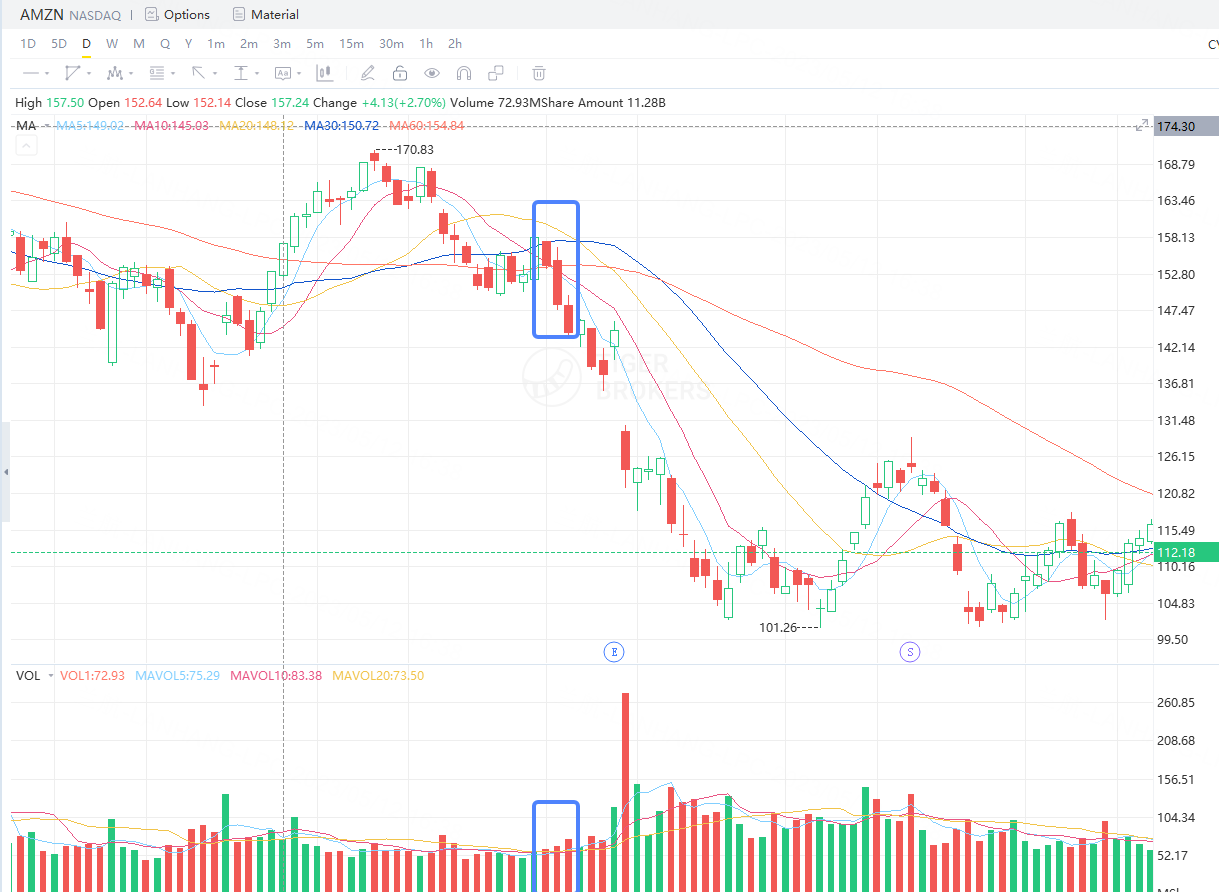This screenshot has height=892, width=1219.
Task: Open the Material button label
Action: click(275, 15)
